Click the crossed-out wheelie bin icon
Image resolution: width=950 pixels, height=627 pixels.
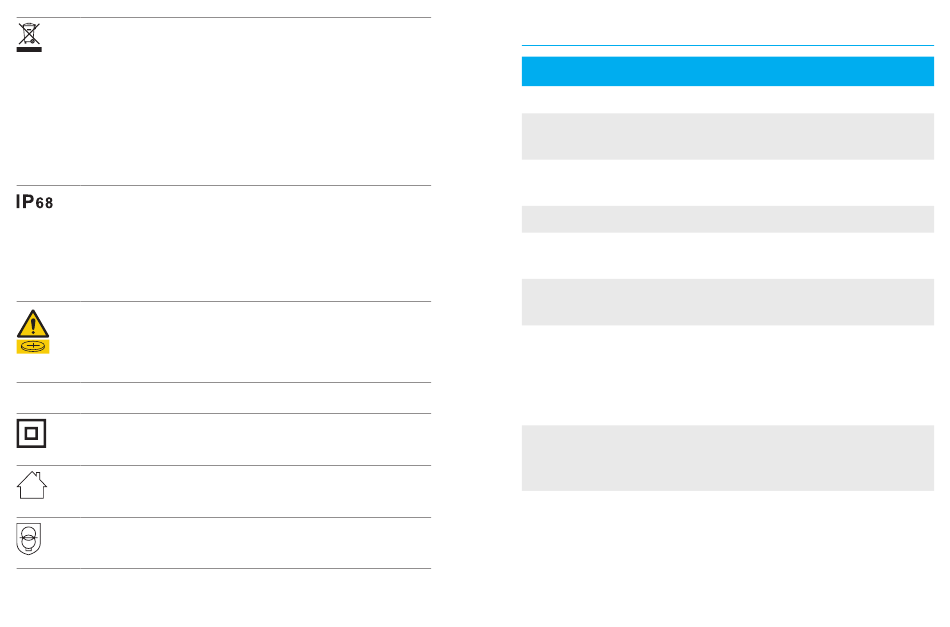point(29,34)
